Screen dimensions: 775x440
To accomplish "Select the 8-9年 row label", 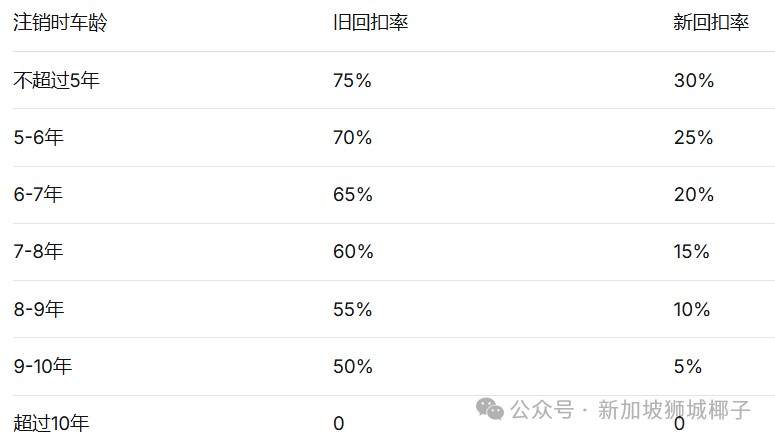I will click(38, 310).
